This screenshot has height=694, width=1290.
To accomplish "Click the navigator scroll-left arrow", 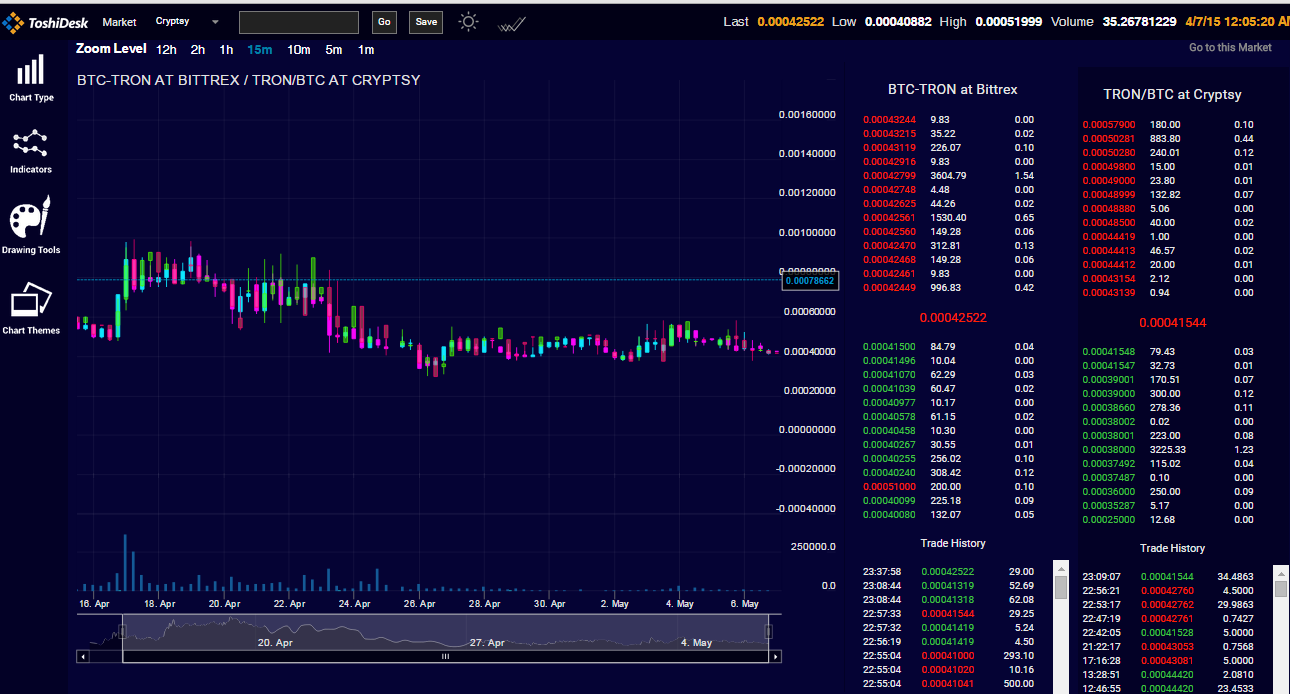I will point(82,657).
